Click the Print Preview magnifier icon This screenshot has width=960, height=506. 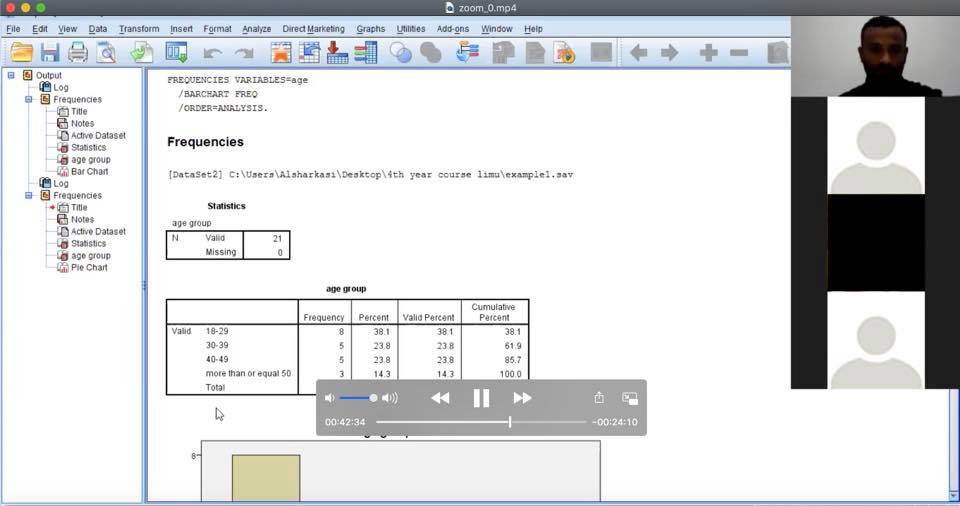(x=105, y=53)
